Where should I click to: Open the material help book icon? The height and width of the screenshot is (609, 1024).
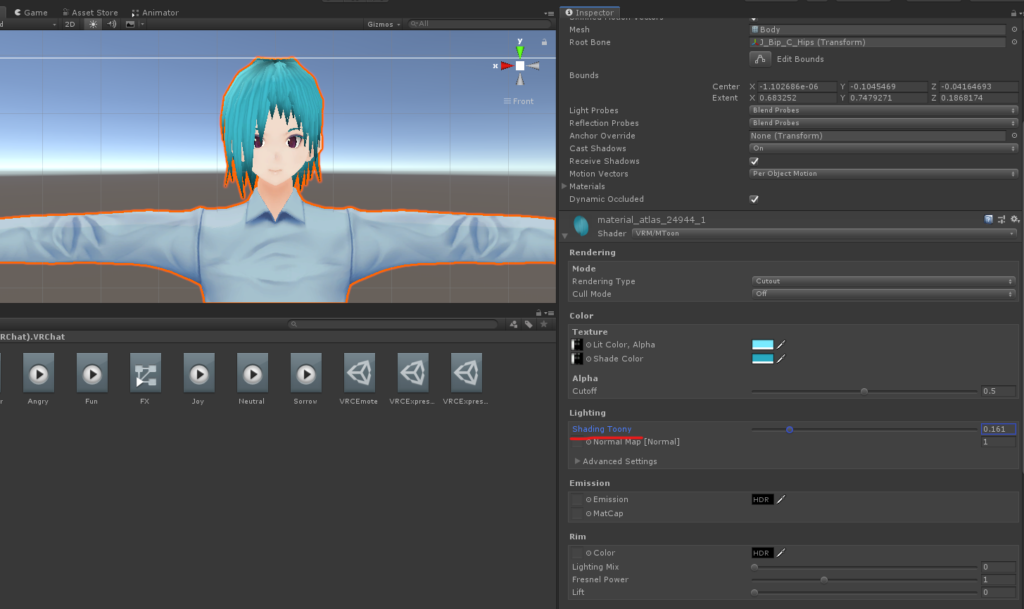pos(989,219)
